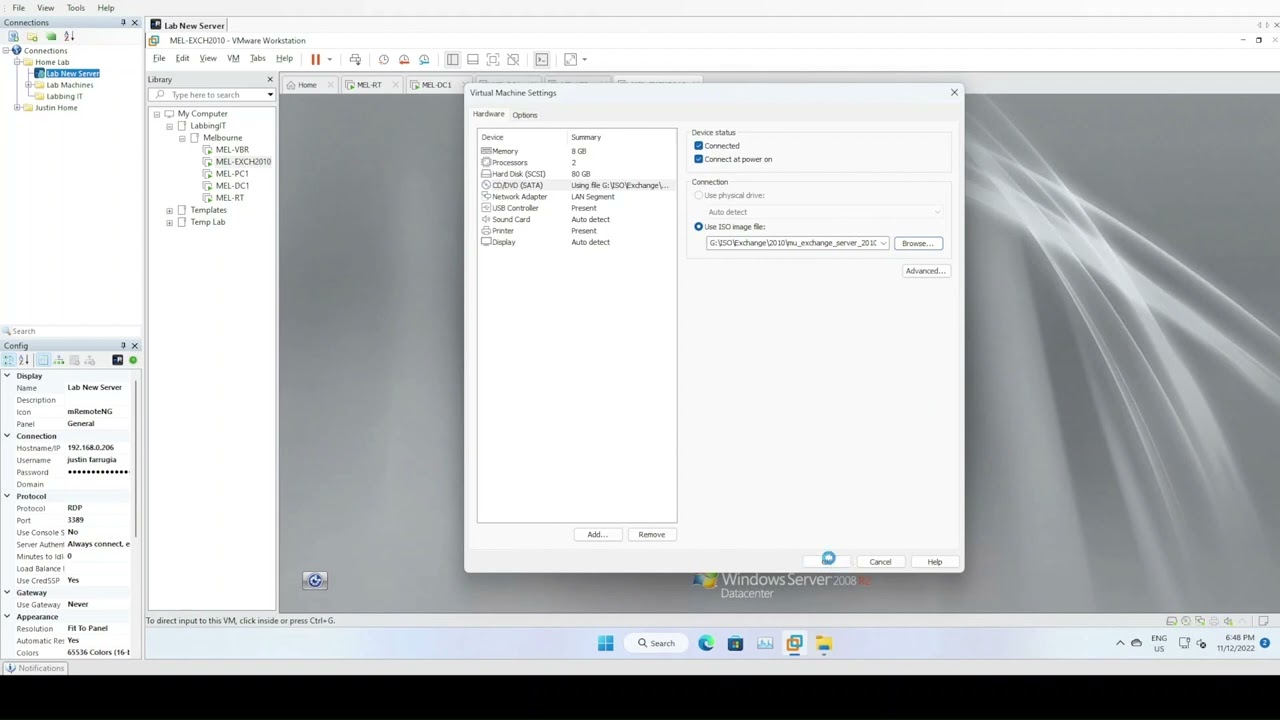This screenshot has height=720, width=1280.
Task: Click the alphabetical sort icon in Config panel
Action: tap(24, 360)
